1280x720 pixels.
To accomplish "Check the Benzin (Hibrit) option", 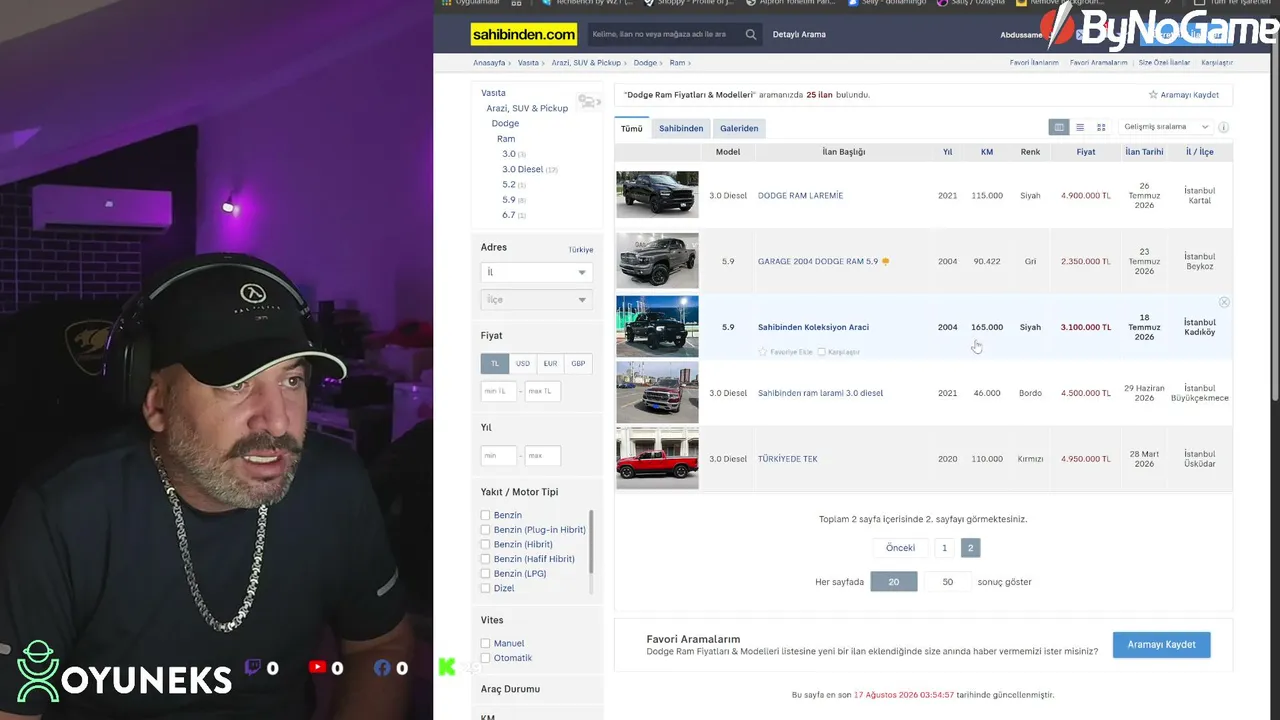I will click(485, 544).
